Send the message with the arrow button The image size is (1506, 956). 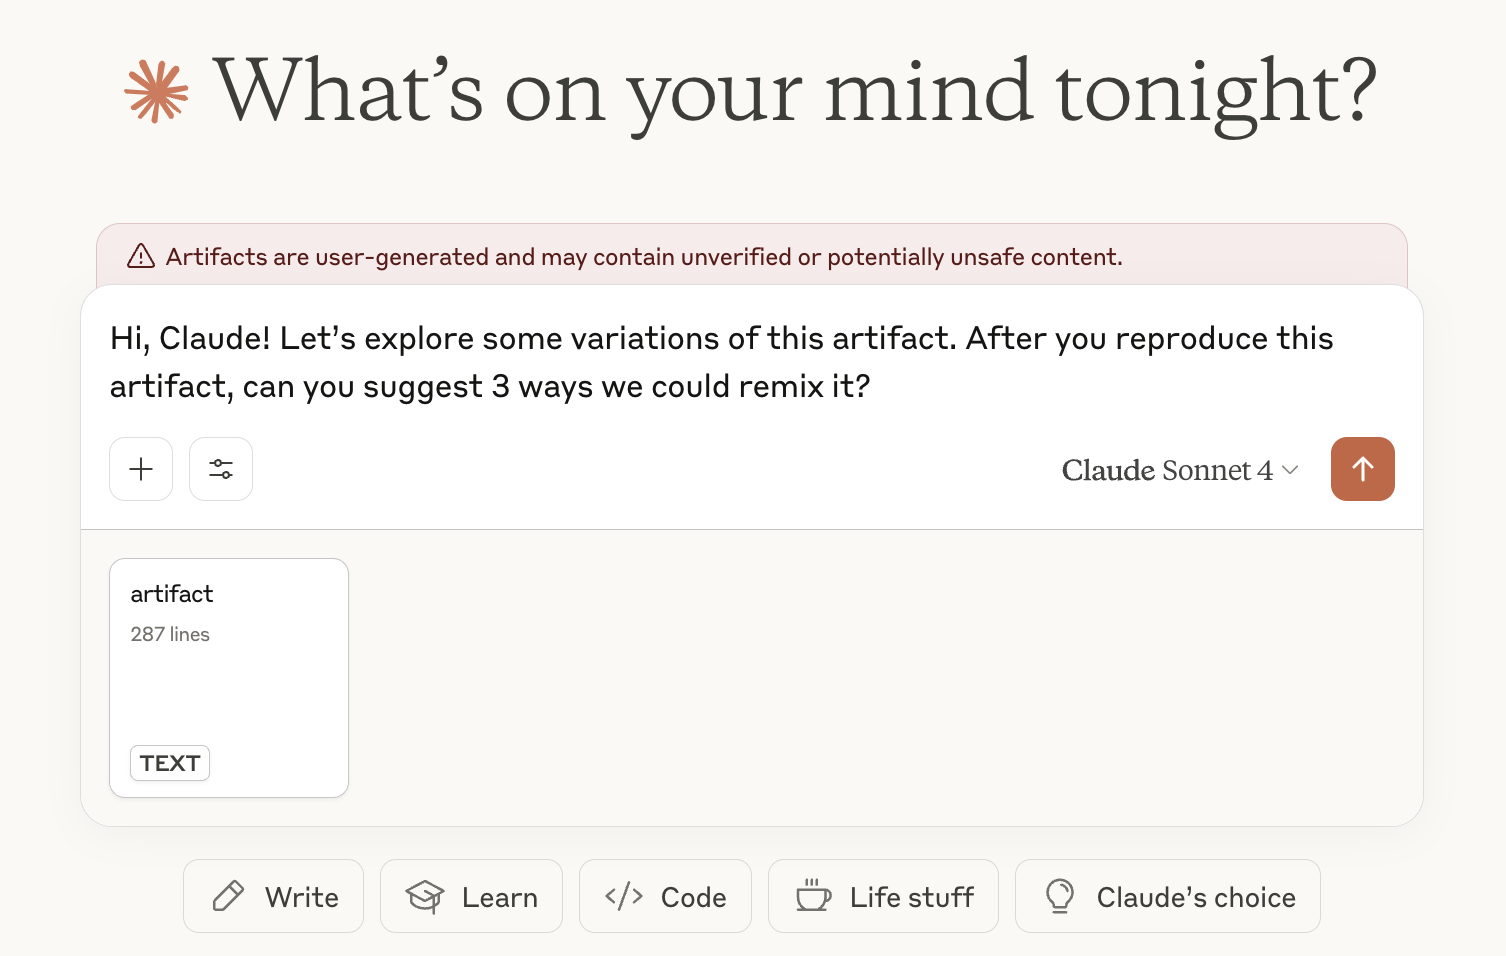1362,469
